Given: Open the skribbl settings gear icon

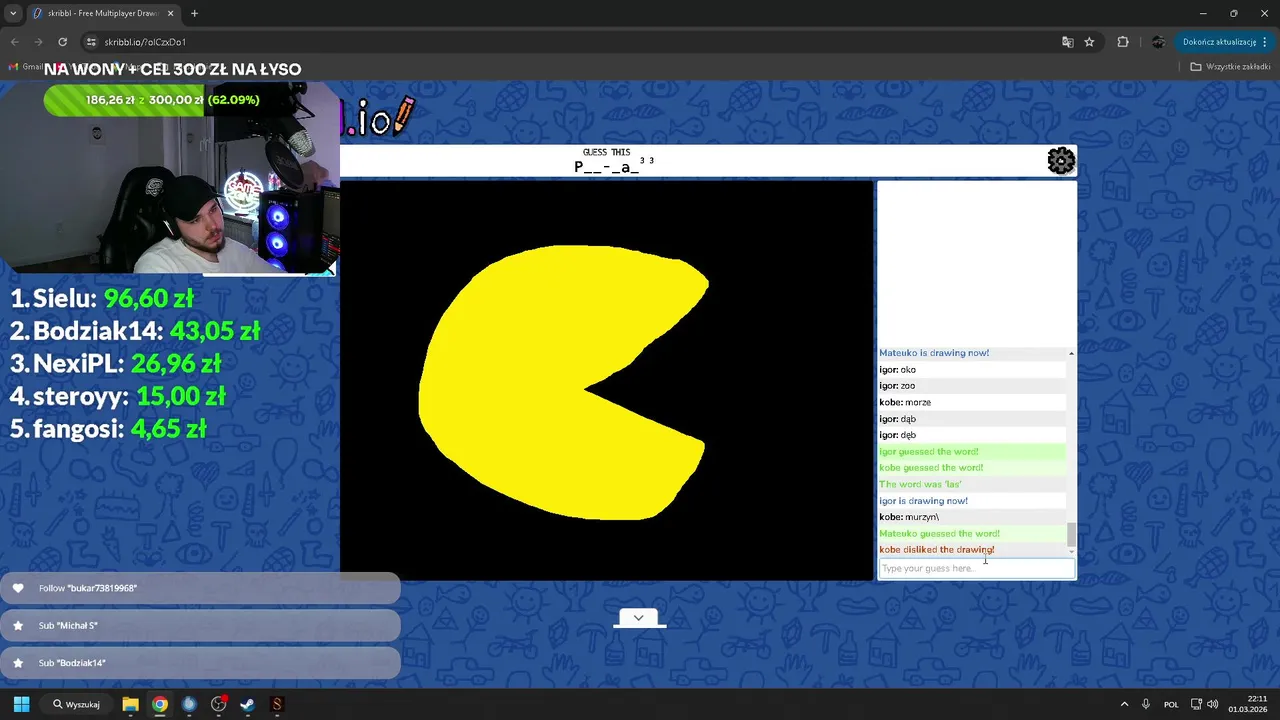Looking at the screenshot, I should click(x=1061, y=161).
